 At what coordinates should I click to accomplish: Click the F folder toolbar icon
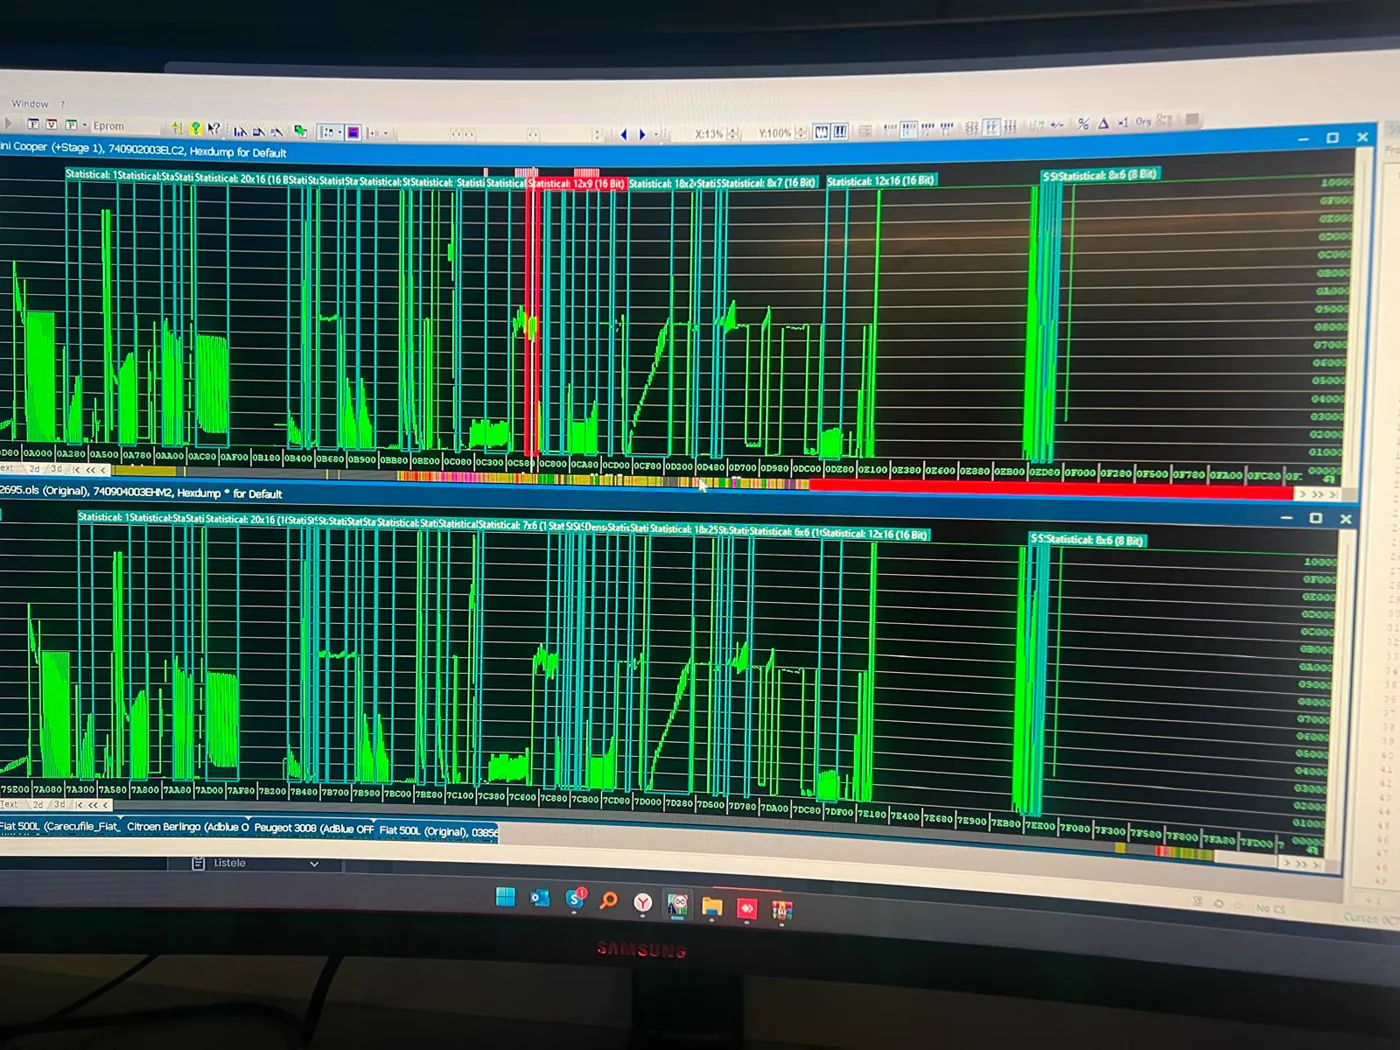[x=33, y=125]
